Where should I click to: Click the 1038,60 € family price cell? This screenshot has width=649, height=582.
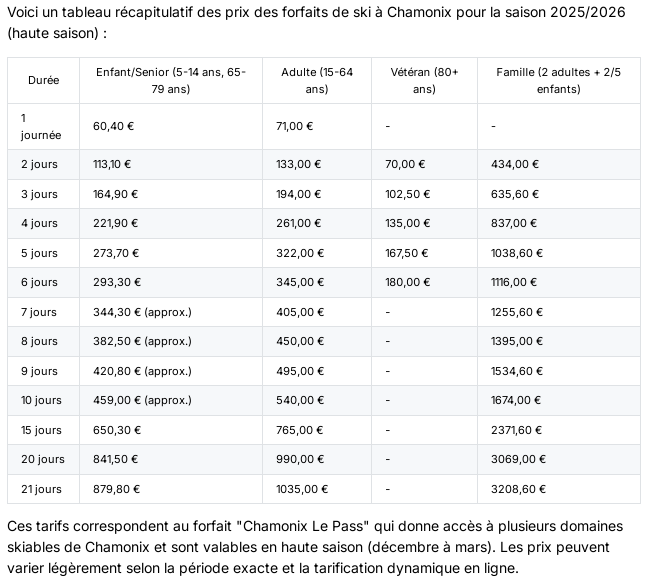point(517,253)
